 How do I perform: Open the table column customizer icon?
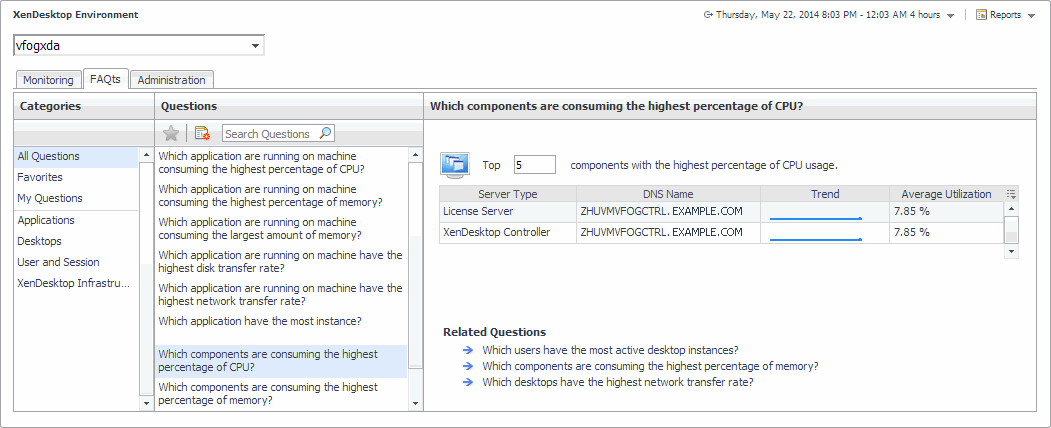point(1011,194)
